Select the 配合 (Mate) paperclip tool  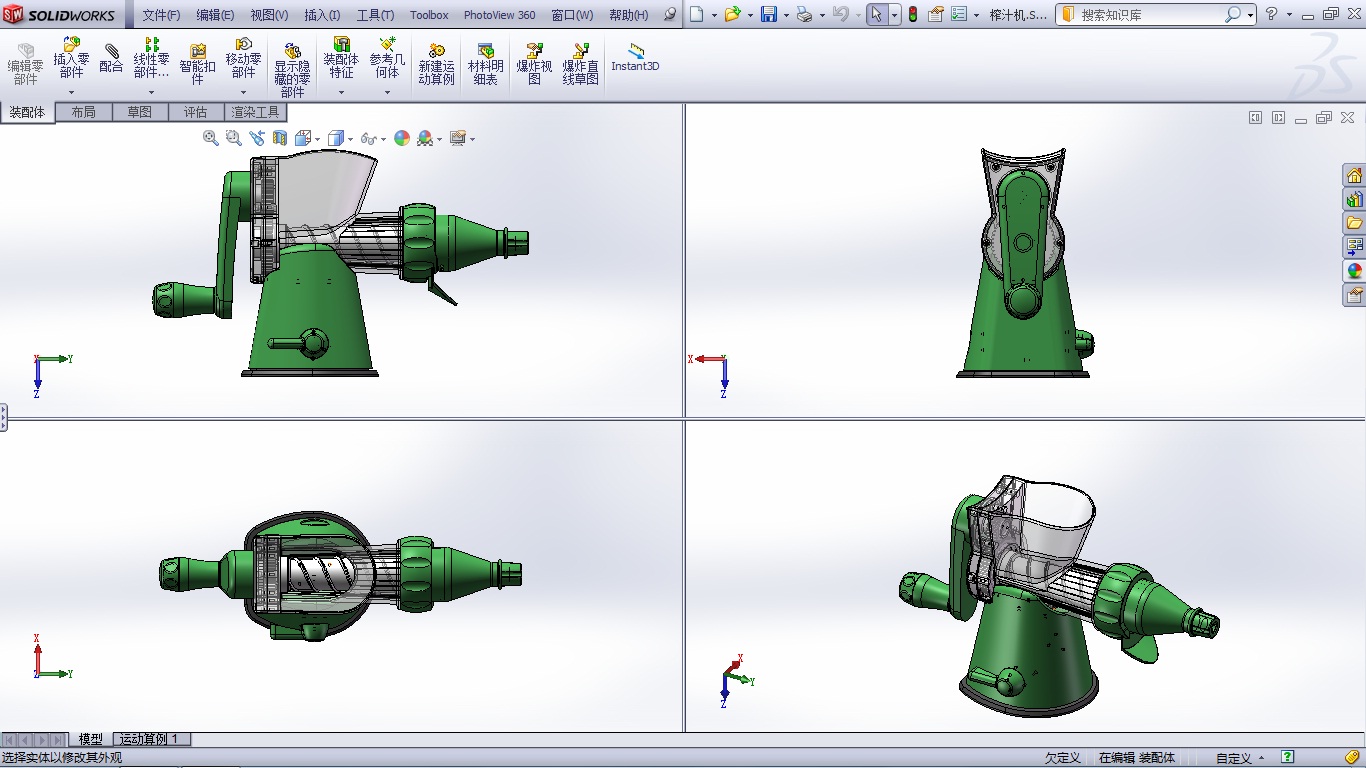pyautogui.click(x=111, y=58)
